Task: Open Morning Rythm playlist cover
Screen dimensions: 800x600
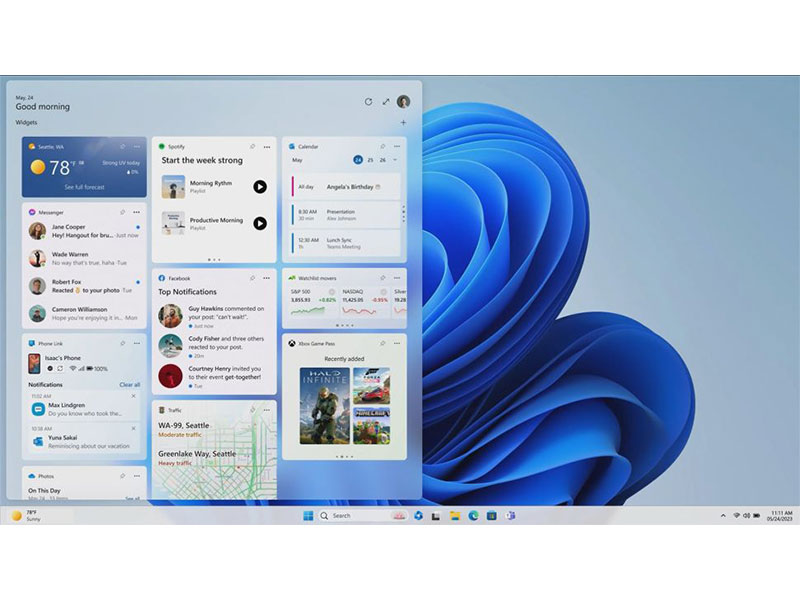Action: [173, 187]
